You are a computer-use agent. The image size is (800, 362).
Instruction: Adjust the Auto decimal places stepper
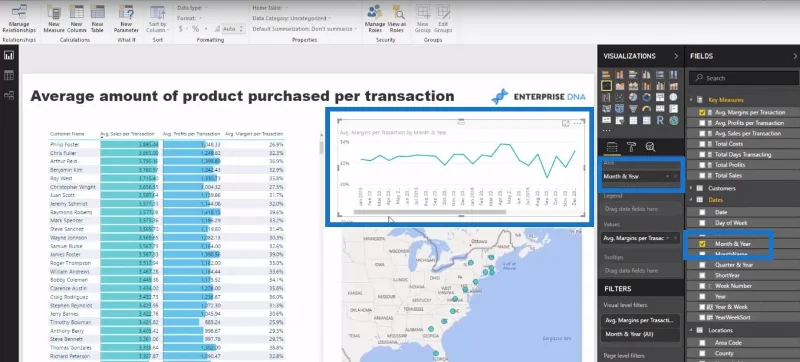(242, 29)
